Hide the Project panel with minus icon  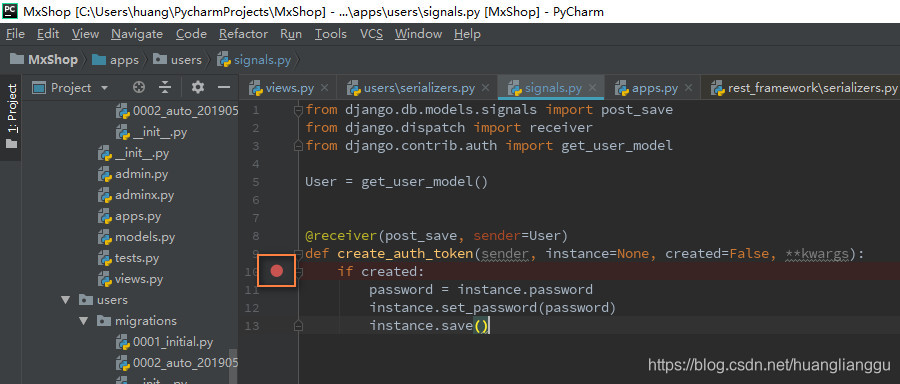224,87
